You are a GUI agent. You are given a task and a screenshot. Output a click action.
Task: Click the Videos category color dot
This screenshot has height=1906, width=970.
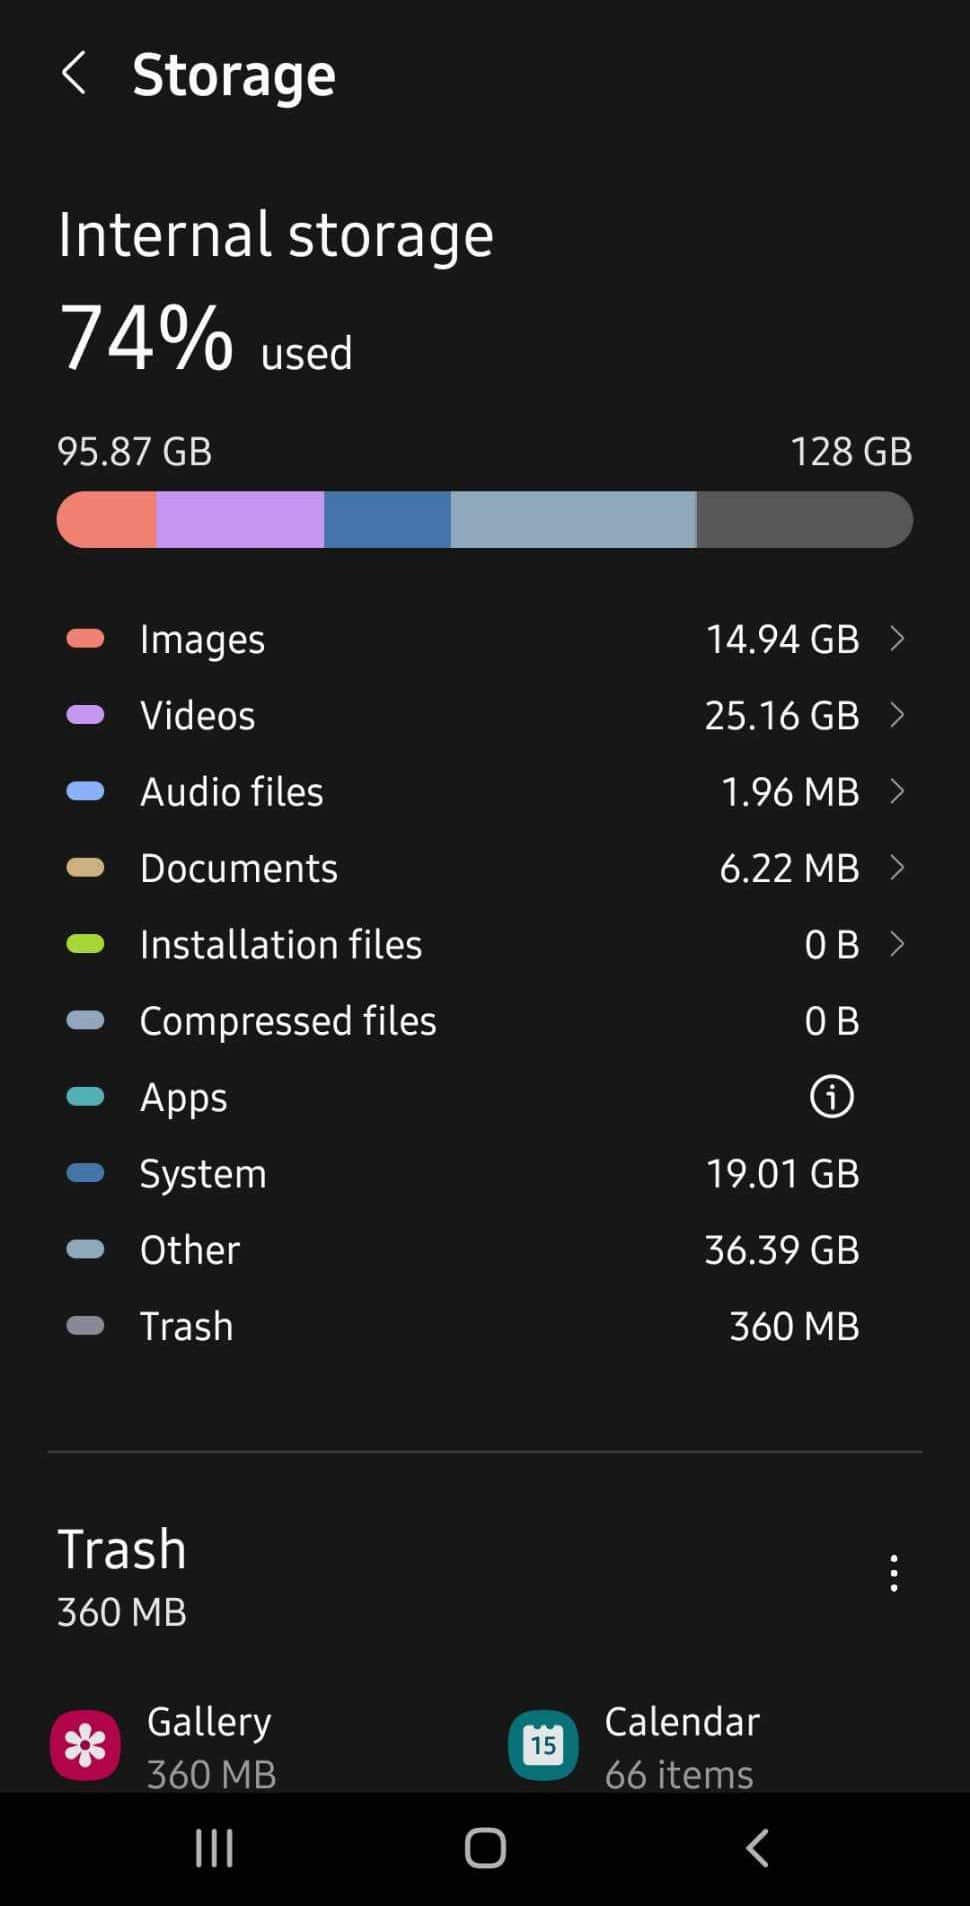(x=86, y=715)
